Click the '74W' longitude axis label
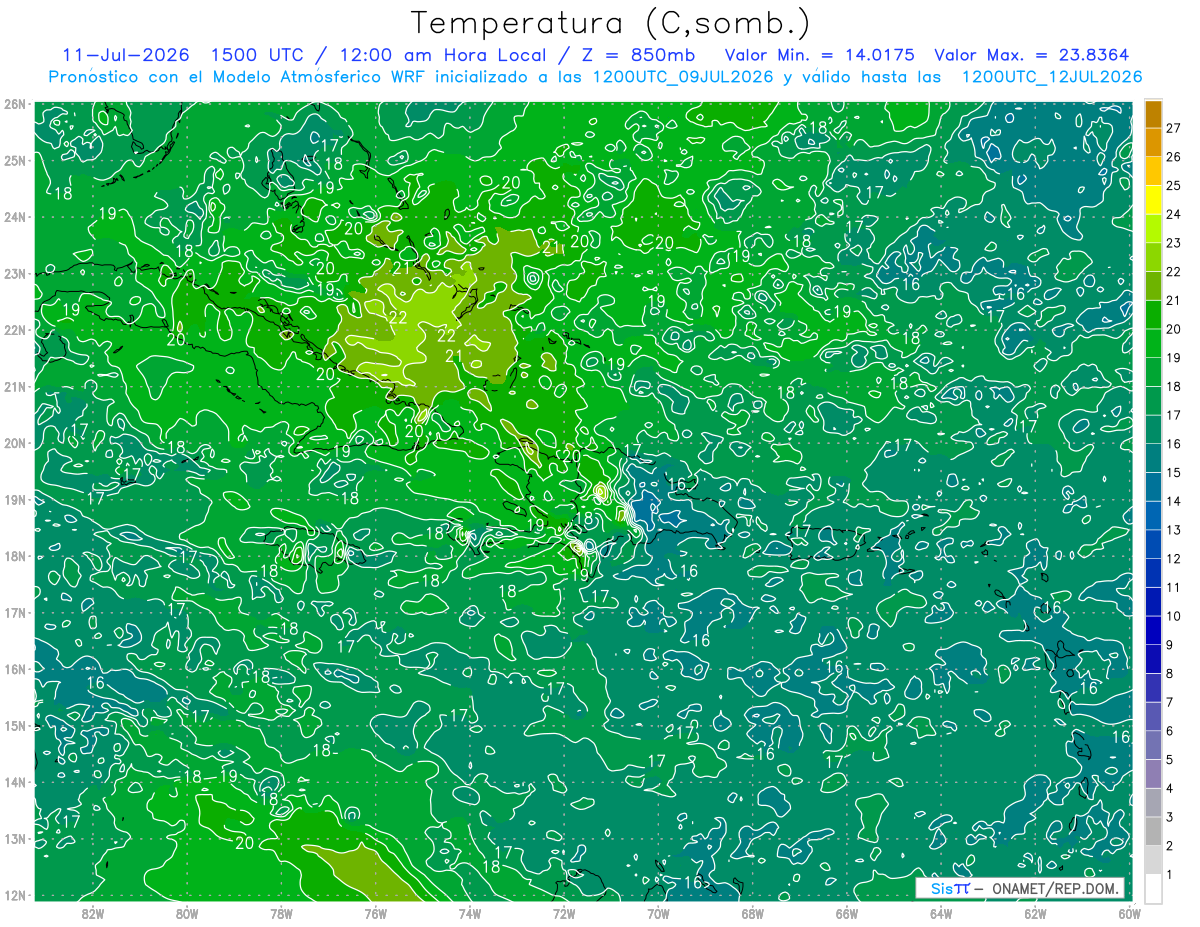 click(470, 913)
